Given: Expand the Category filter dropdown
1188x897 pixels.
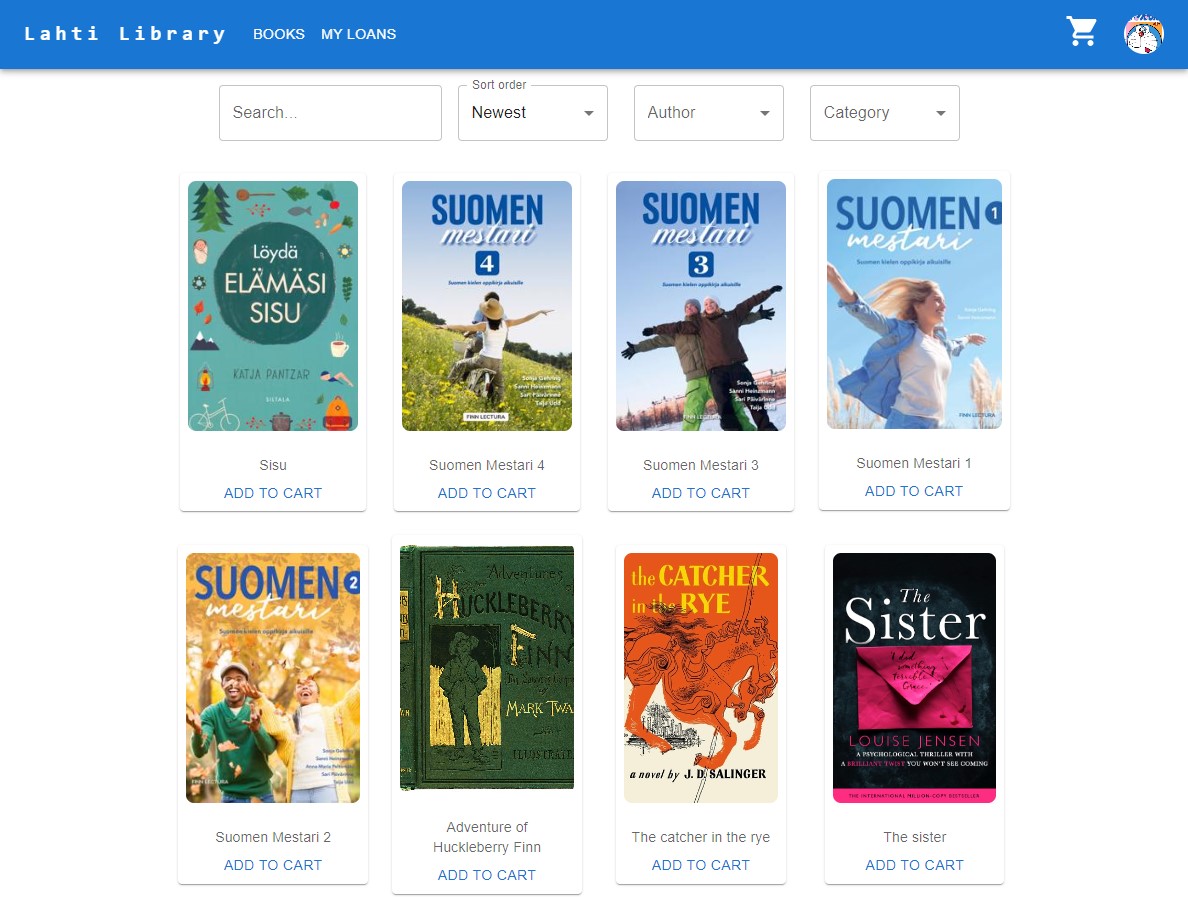Looking at the screenshot, I should [x=884, y=113].
